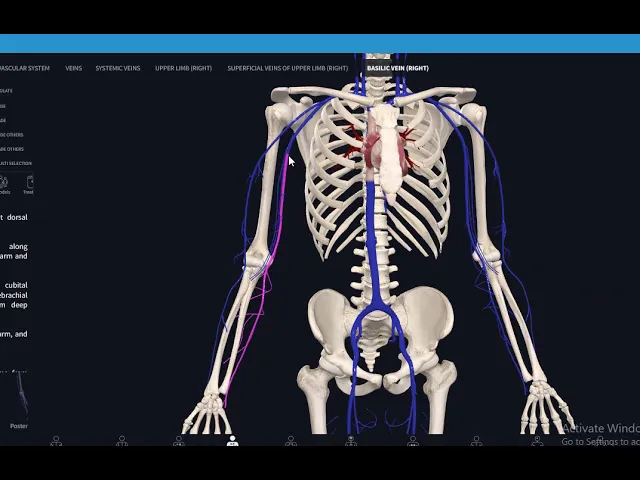Open the Models icon
This screenshot has height=480, width=640.
coord(4,184)
